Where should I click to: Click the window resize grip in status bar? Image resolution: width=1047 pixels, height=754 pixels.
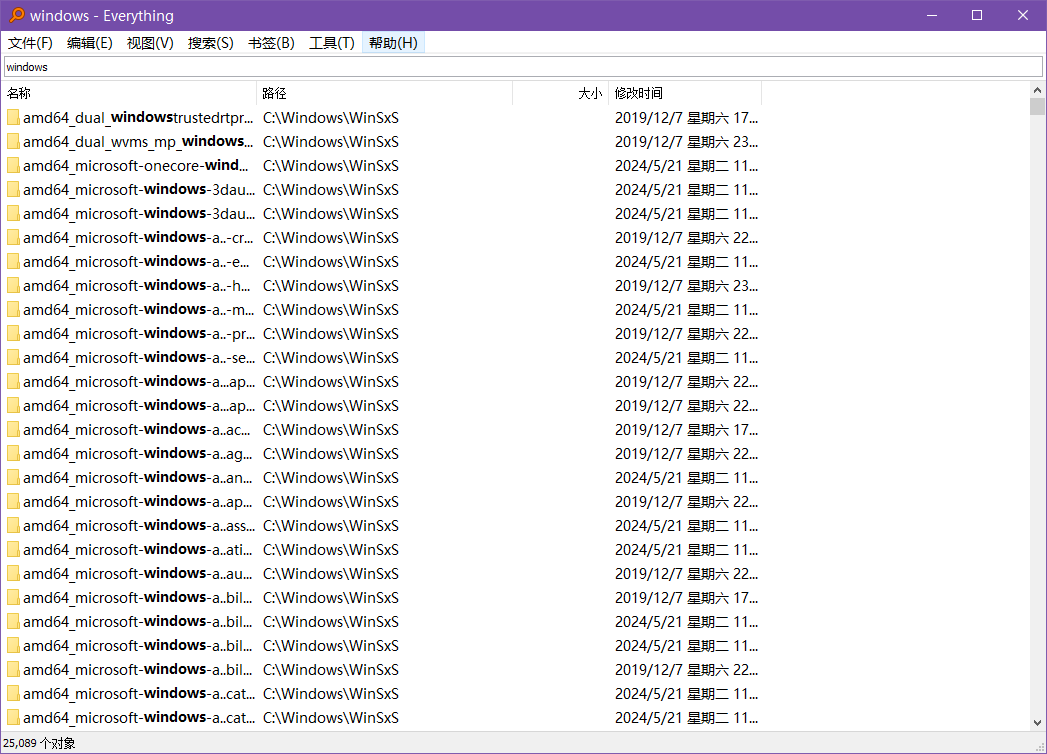[x=1039, y=746]
